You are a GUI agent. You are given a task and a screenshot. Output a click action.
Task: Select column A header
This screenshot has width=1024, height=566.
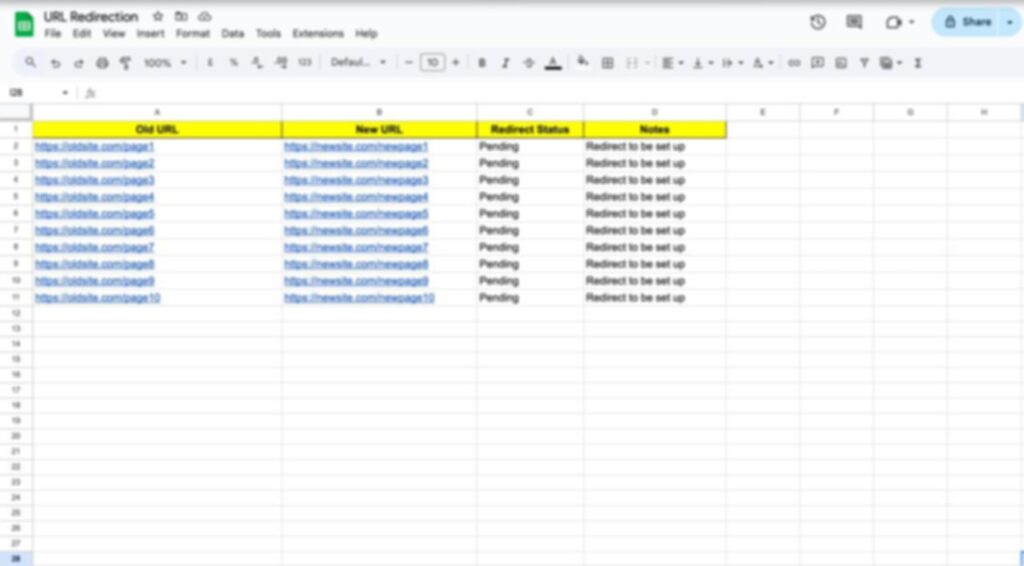click(157, 112)
